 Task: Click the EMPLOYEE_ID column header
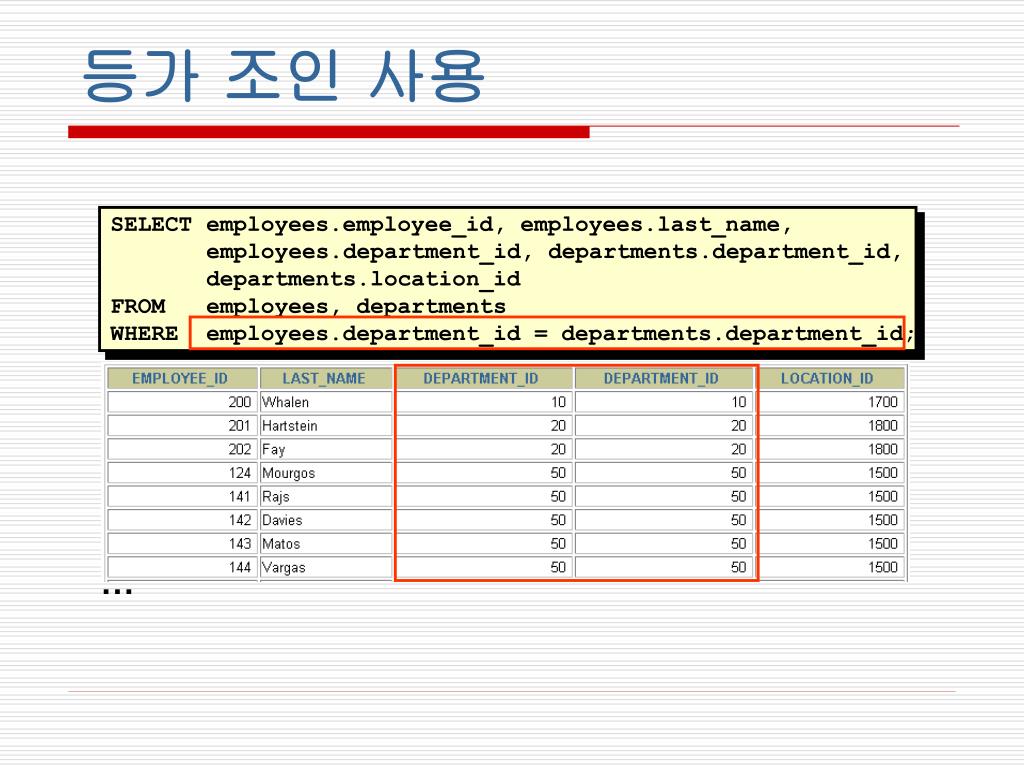tap(182, 379)
